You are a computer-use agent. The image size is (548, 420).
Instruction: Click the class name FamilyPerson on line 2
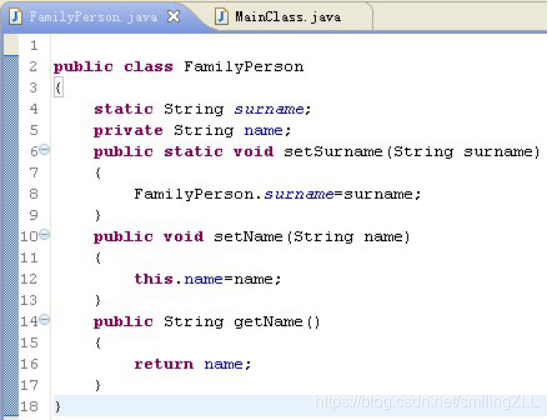coord(244,66)
